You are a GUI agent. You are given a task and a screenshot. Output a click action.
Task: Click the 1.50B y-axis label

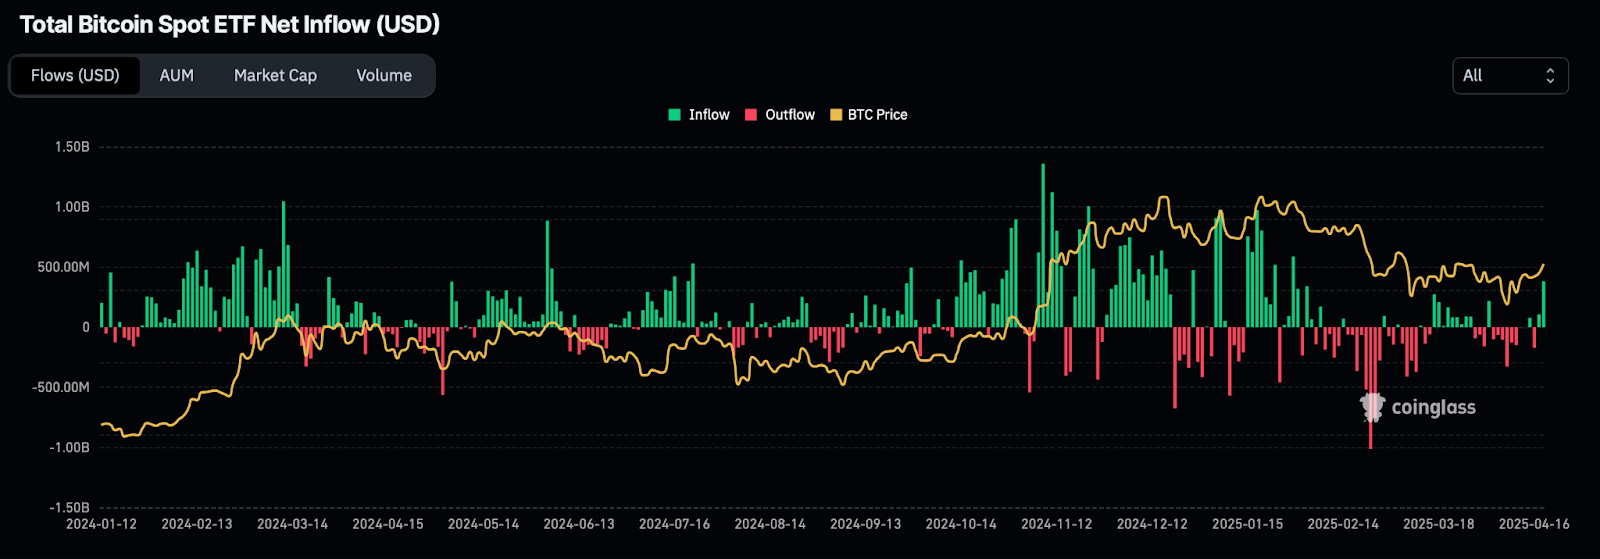(x=72, y=147)
